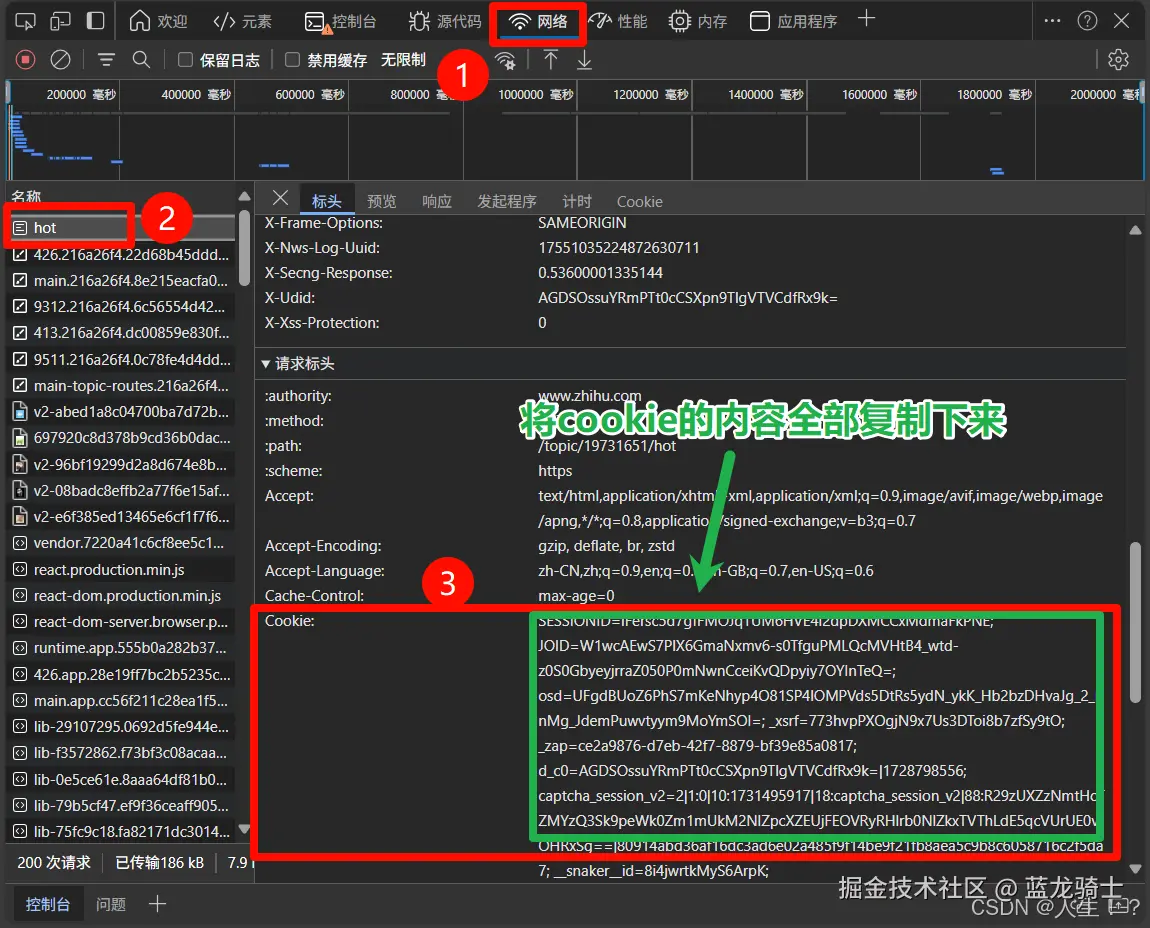
Task: Open the DevTools more options ellipsis
Action: tap(1052, 21)
